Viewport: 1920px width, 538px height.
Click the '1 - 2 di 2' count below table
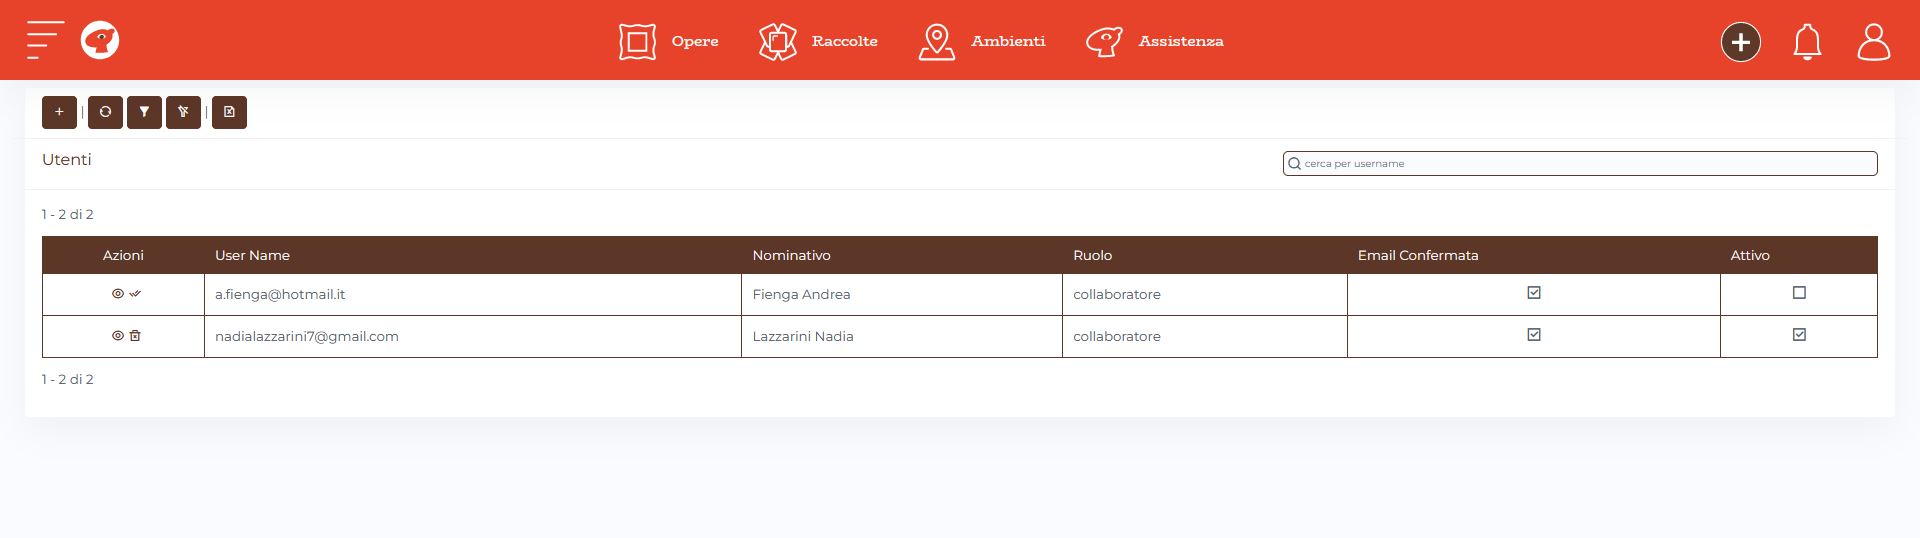point(68,379)
